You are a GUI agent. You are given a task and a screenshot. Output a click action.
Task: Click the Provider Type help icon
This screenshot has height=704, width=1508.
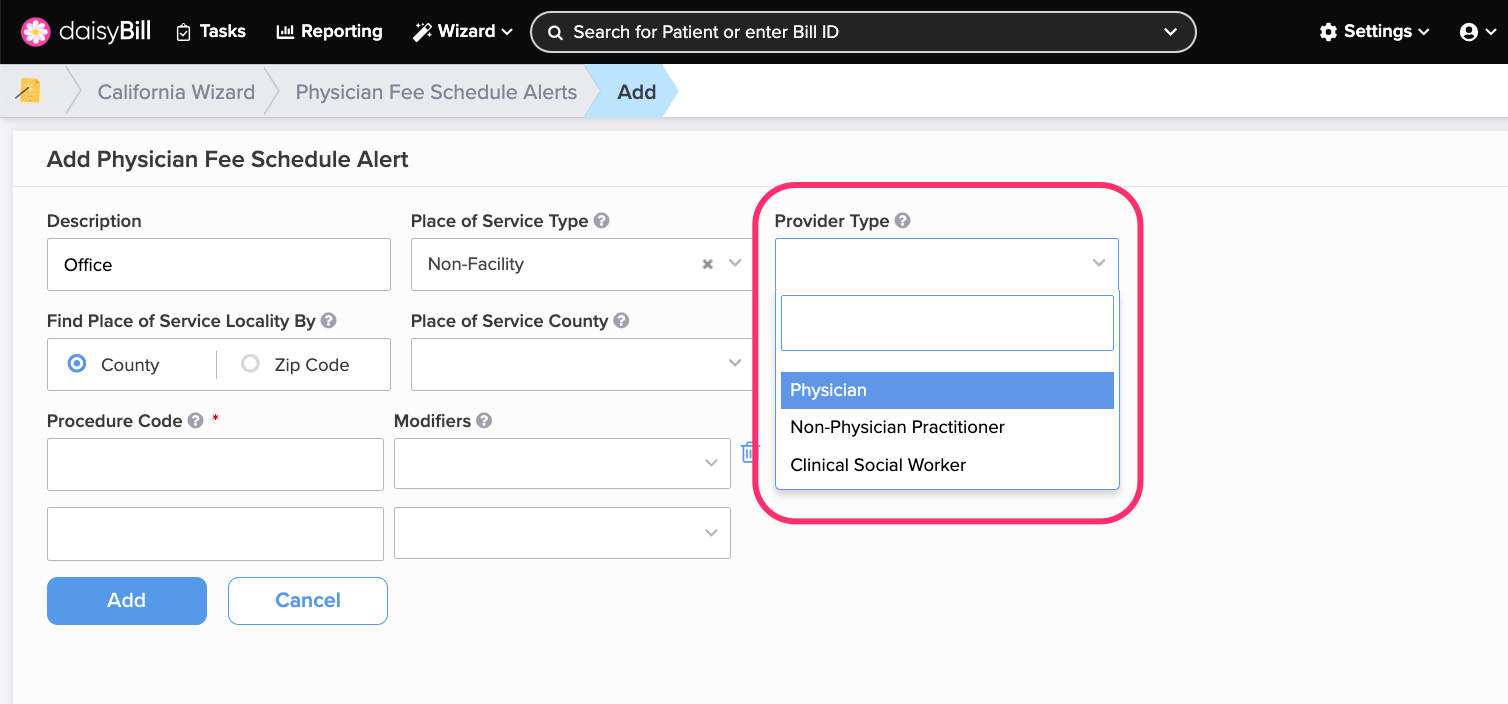coord(902,221)
